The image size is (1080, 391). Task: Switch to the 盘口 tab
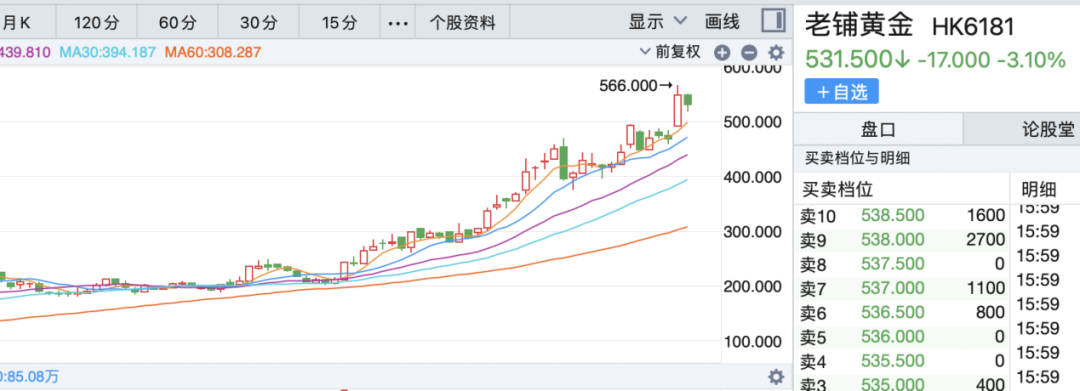878,129
